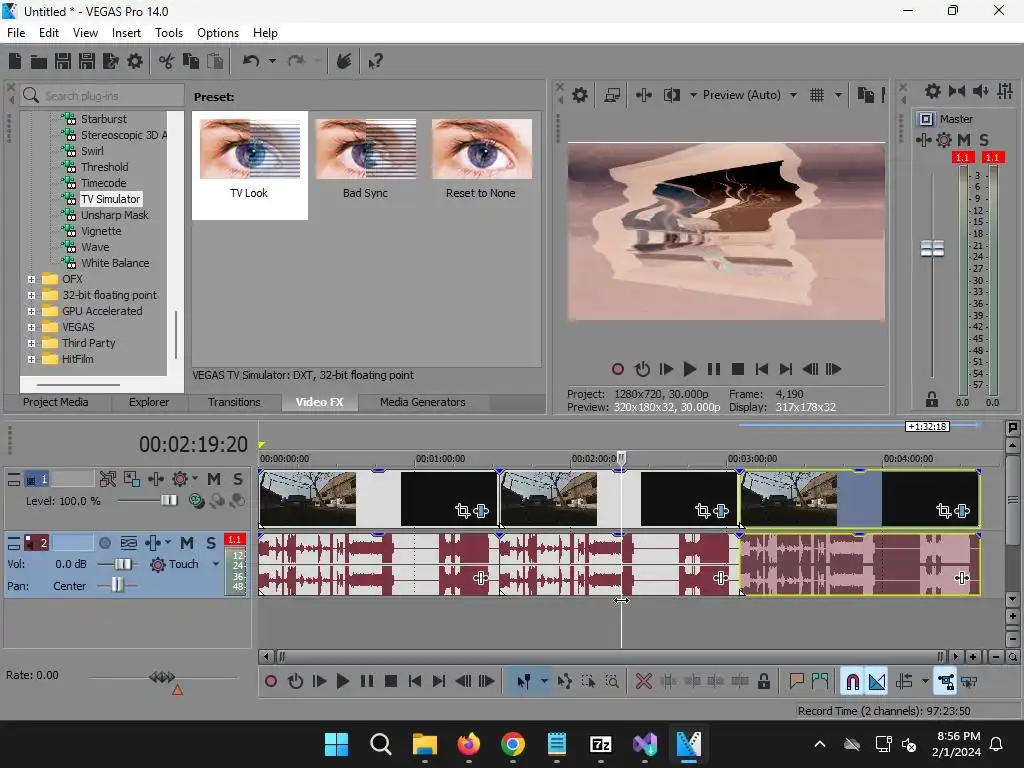Select the Vignette plug-in

[x=101, y=231]
